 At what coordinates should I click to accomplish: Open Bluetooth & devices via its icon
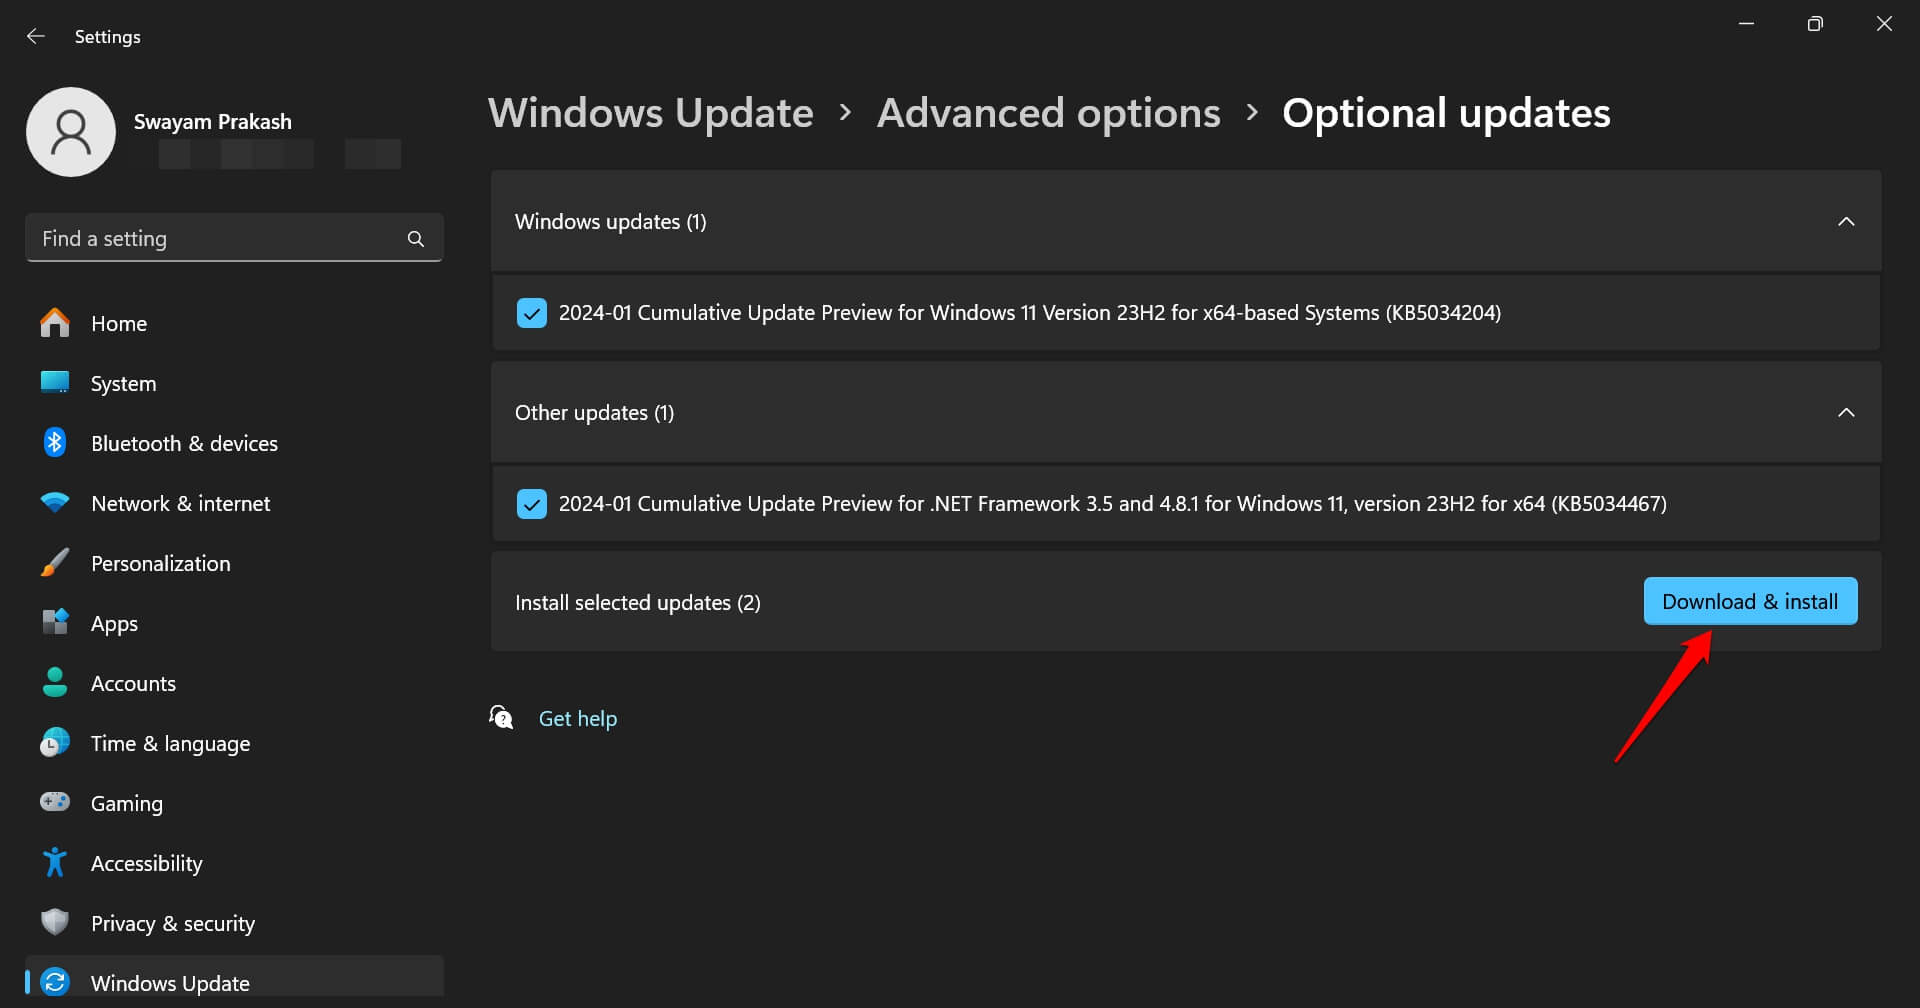pyautogui.click(x=55, y=443)
